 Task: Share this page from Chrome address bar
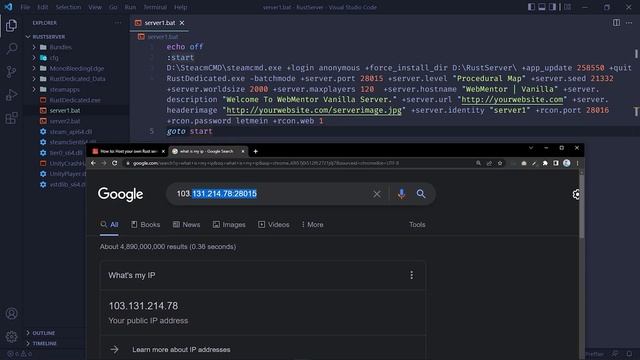(x=489, y=163)
